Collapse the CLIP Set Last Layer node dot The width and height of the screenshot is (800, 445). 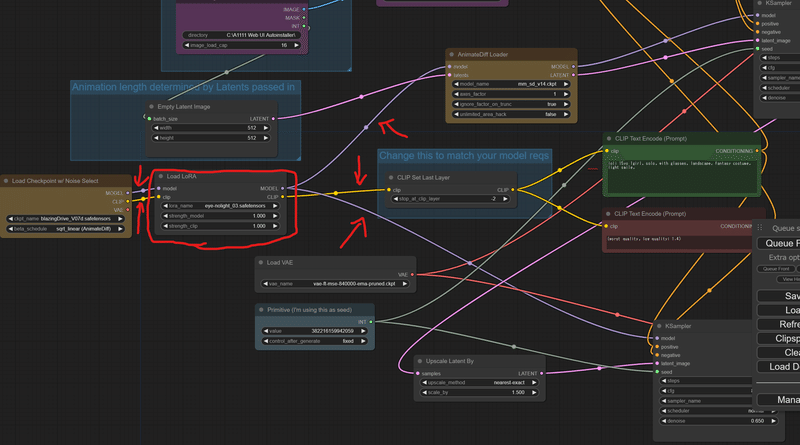coord(391,178)
